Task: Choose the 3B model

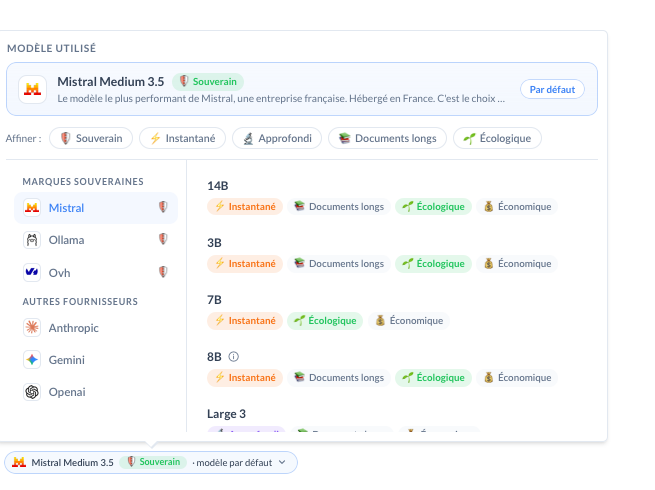Action: 214,243
